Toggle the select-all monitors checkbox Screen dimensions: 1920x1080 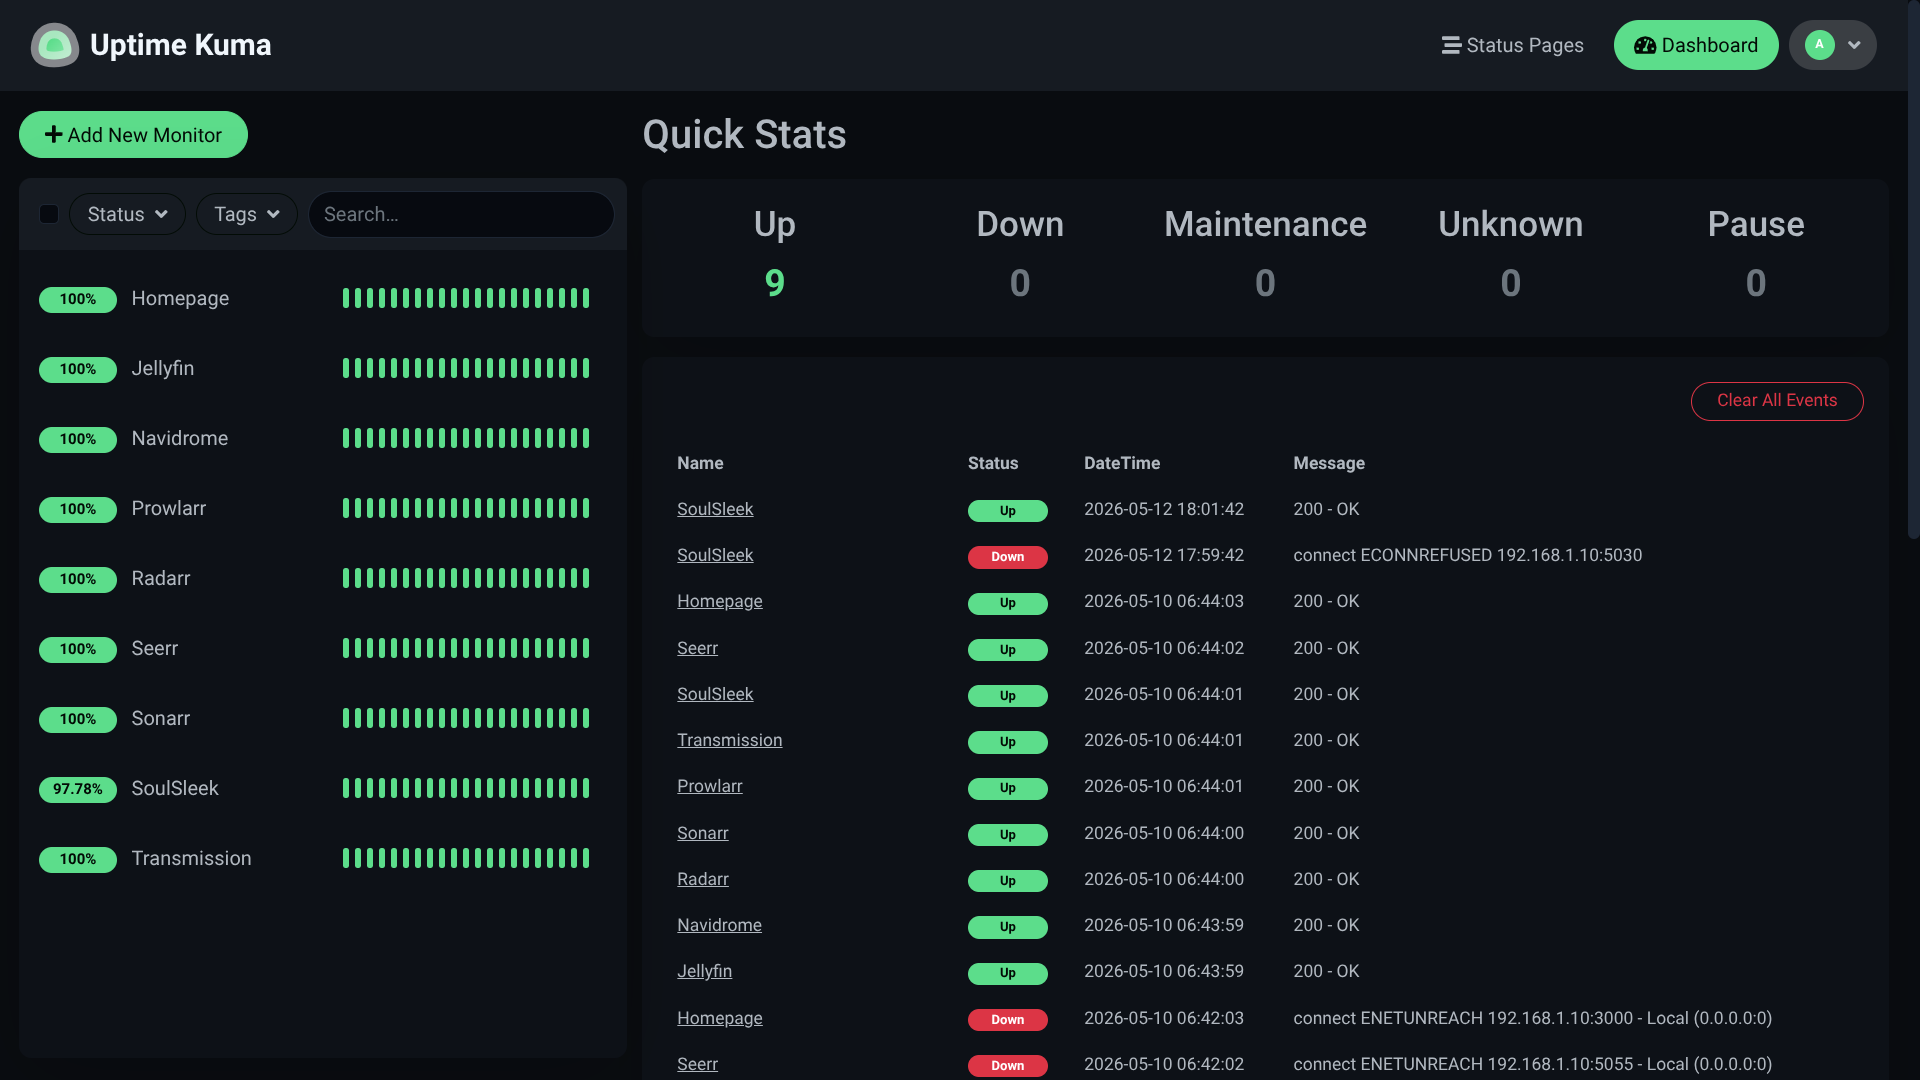point(49,214)
